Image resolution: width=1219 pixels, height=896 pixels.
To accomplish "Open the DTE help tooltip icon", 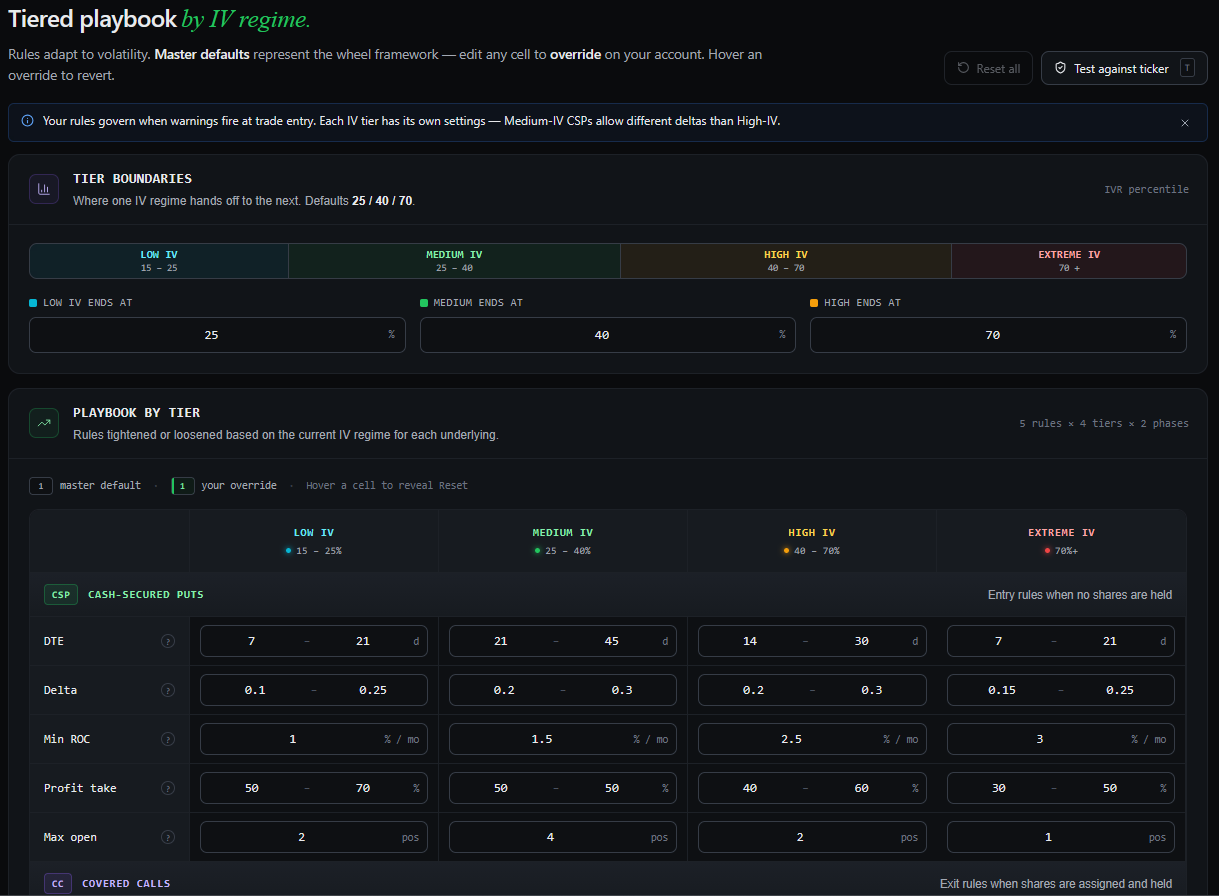I will tap(168, 641).
